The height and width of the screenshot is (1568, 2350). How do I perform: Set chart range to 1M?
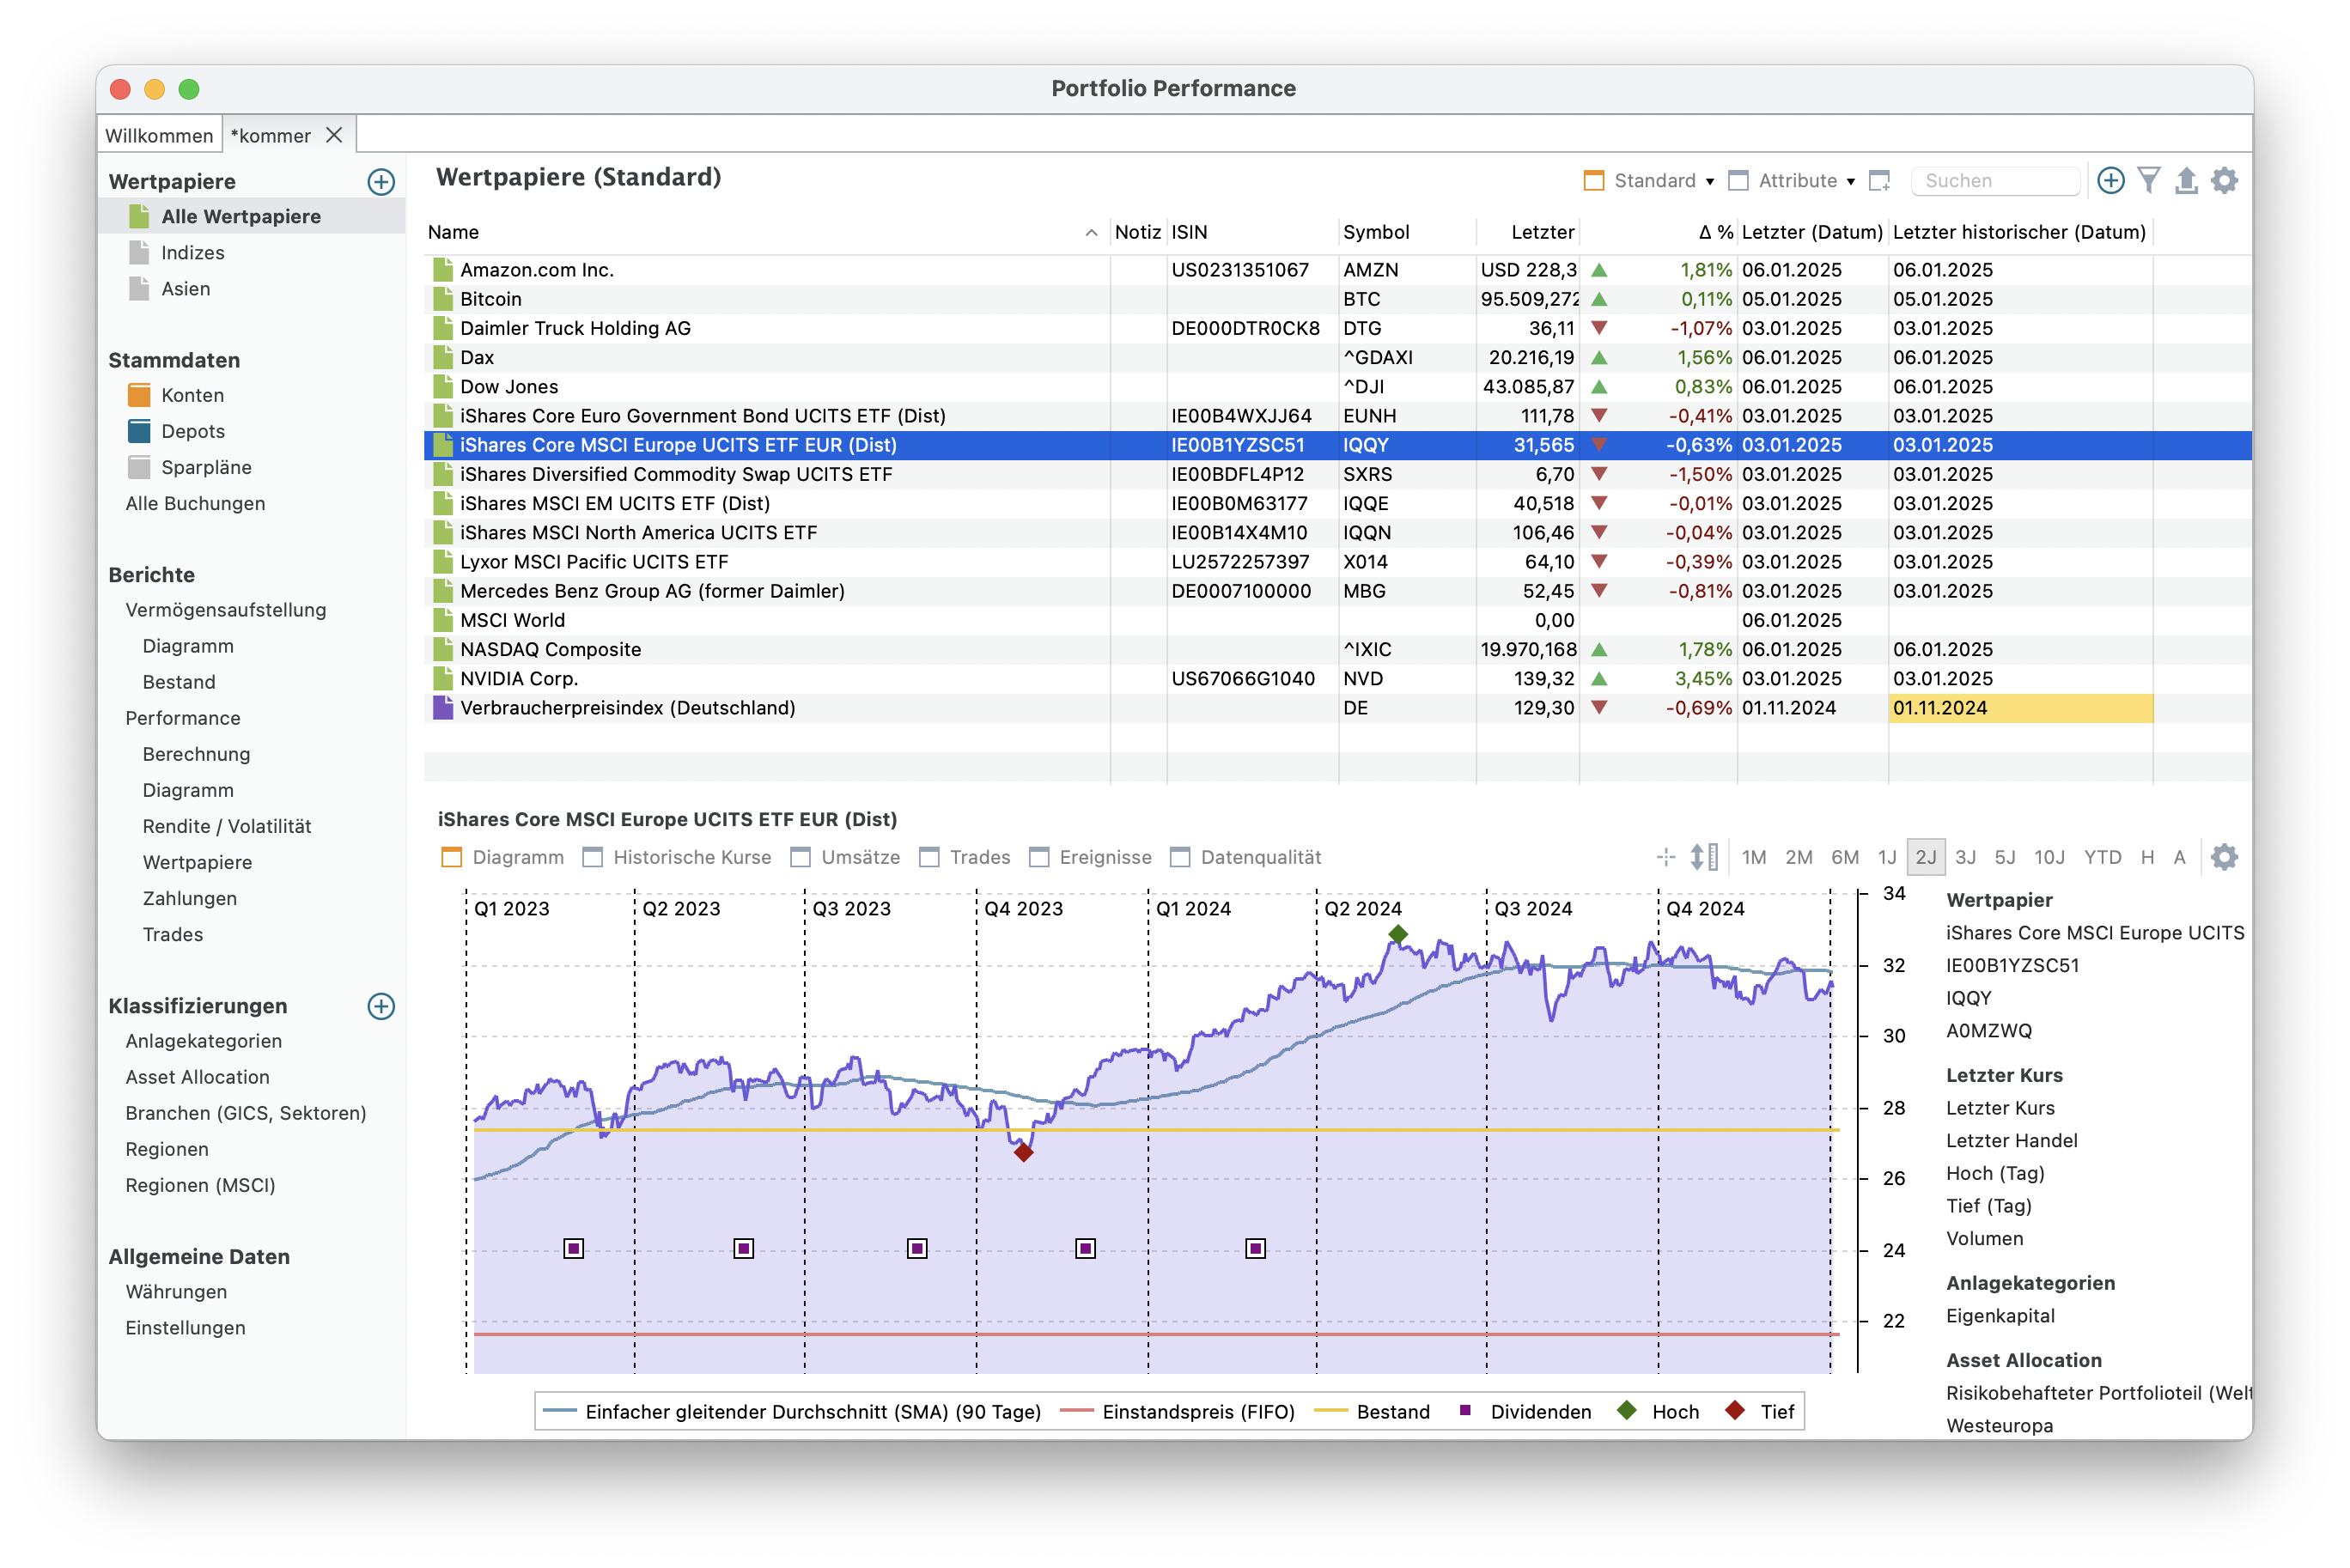click(x=1753, y=857)
